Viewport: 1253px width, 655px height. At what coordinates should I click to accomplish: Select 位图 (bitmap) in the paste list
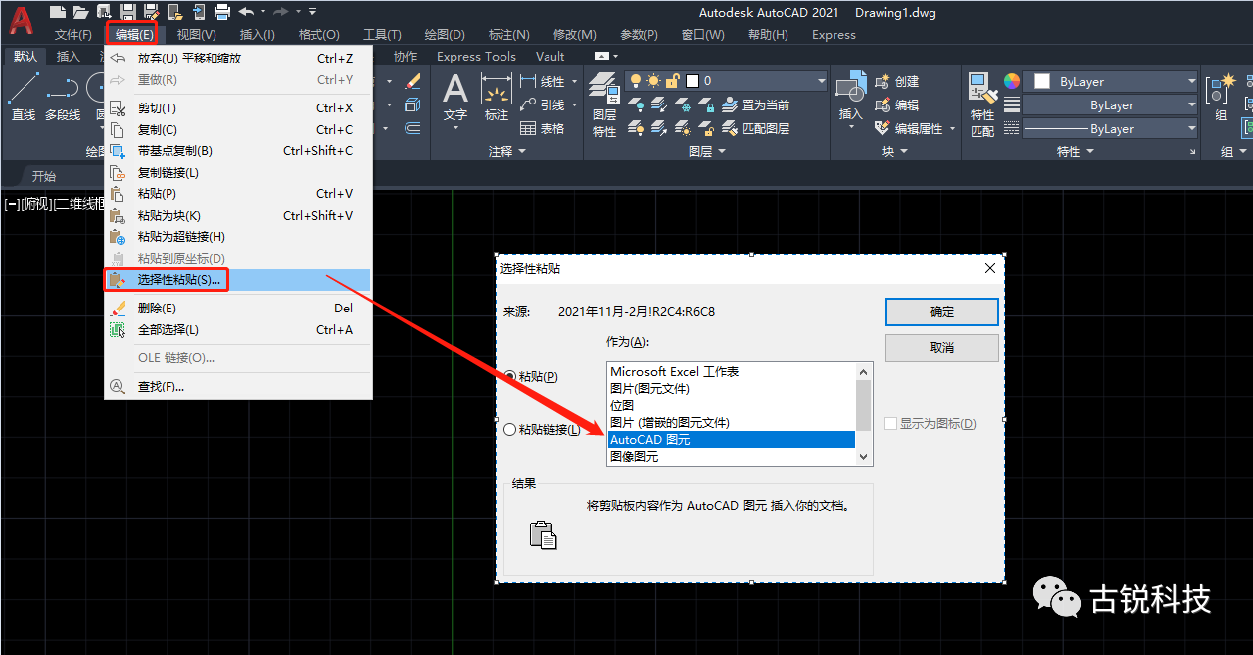click(x=731, y=406)
